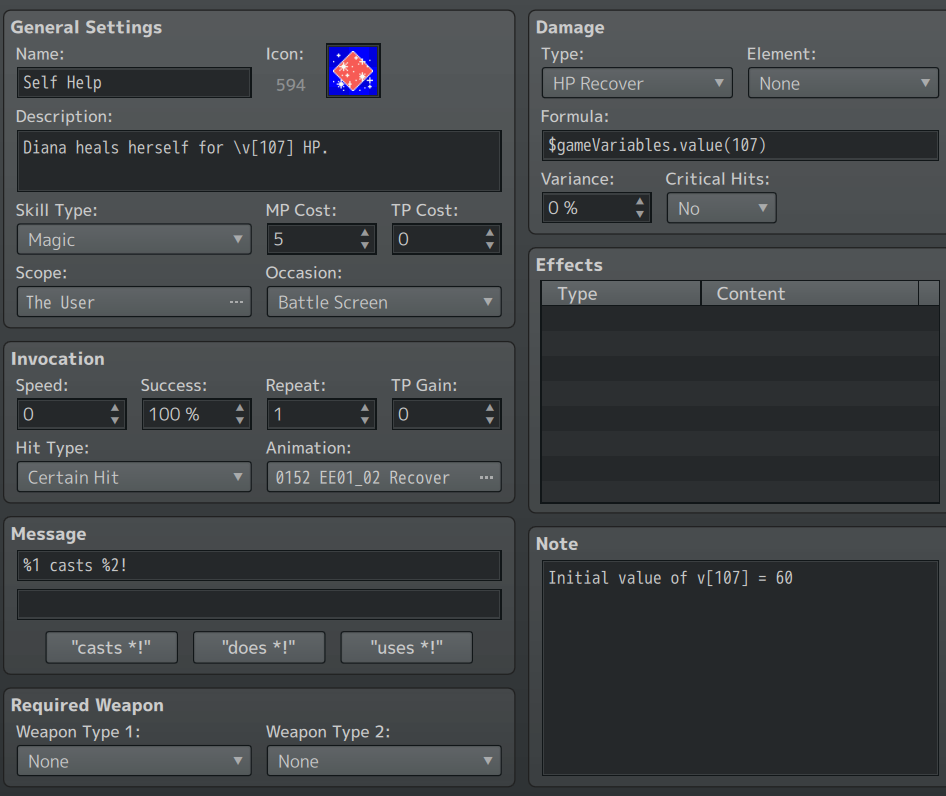Open the skill icon picker (icon 594)

[353, 70]
